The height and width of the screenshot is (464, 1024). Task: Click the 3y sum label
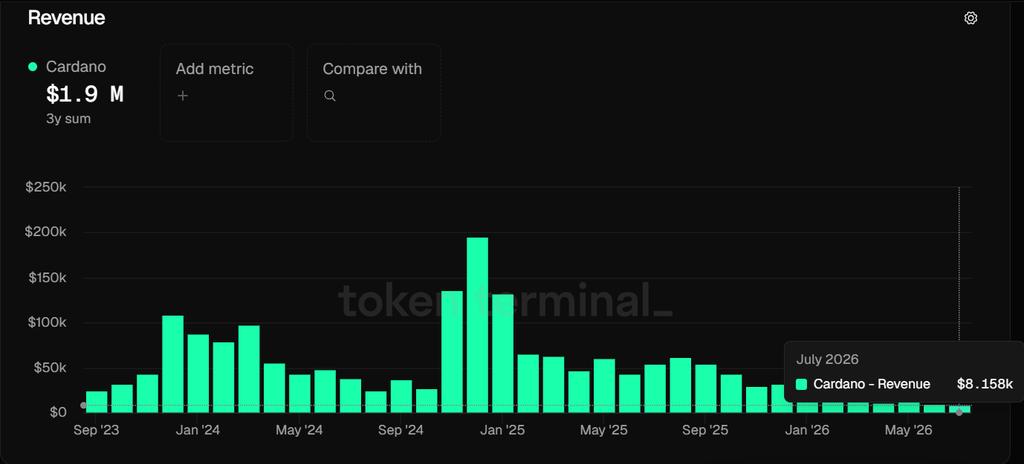point(68,119)
